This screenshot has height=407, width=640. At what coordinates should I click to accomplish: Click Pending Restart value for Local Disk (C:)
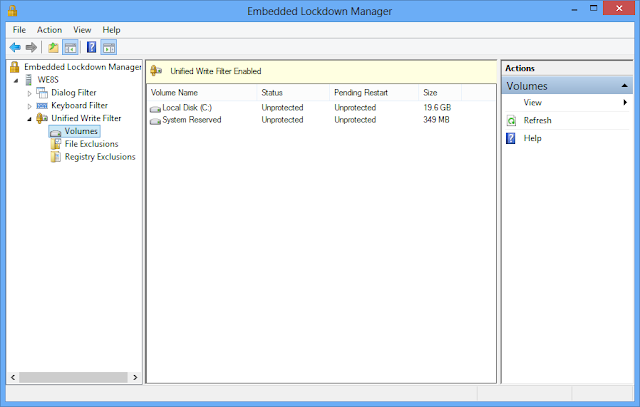point(355,107)
